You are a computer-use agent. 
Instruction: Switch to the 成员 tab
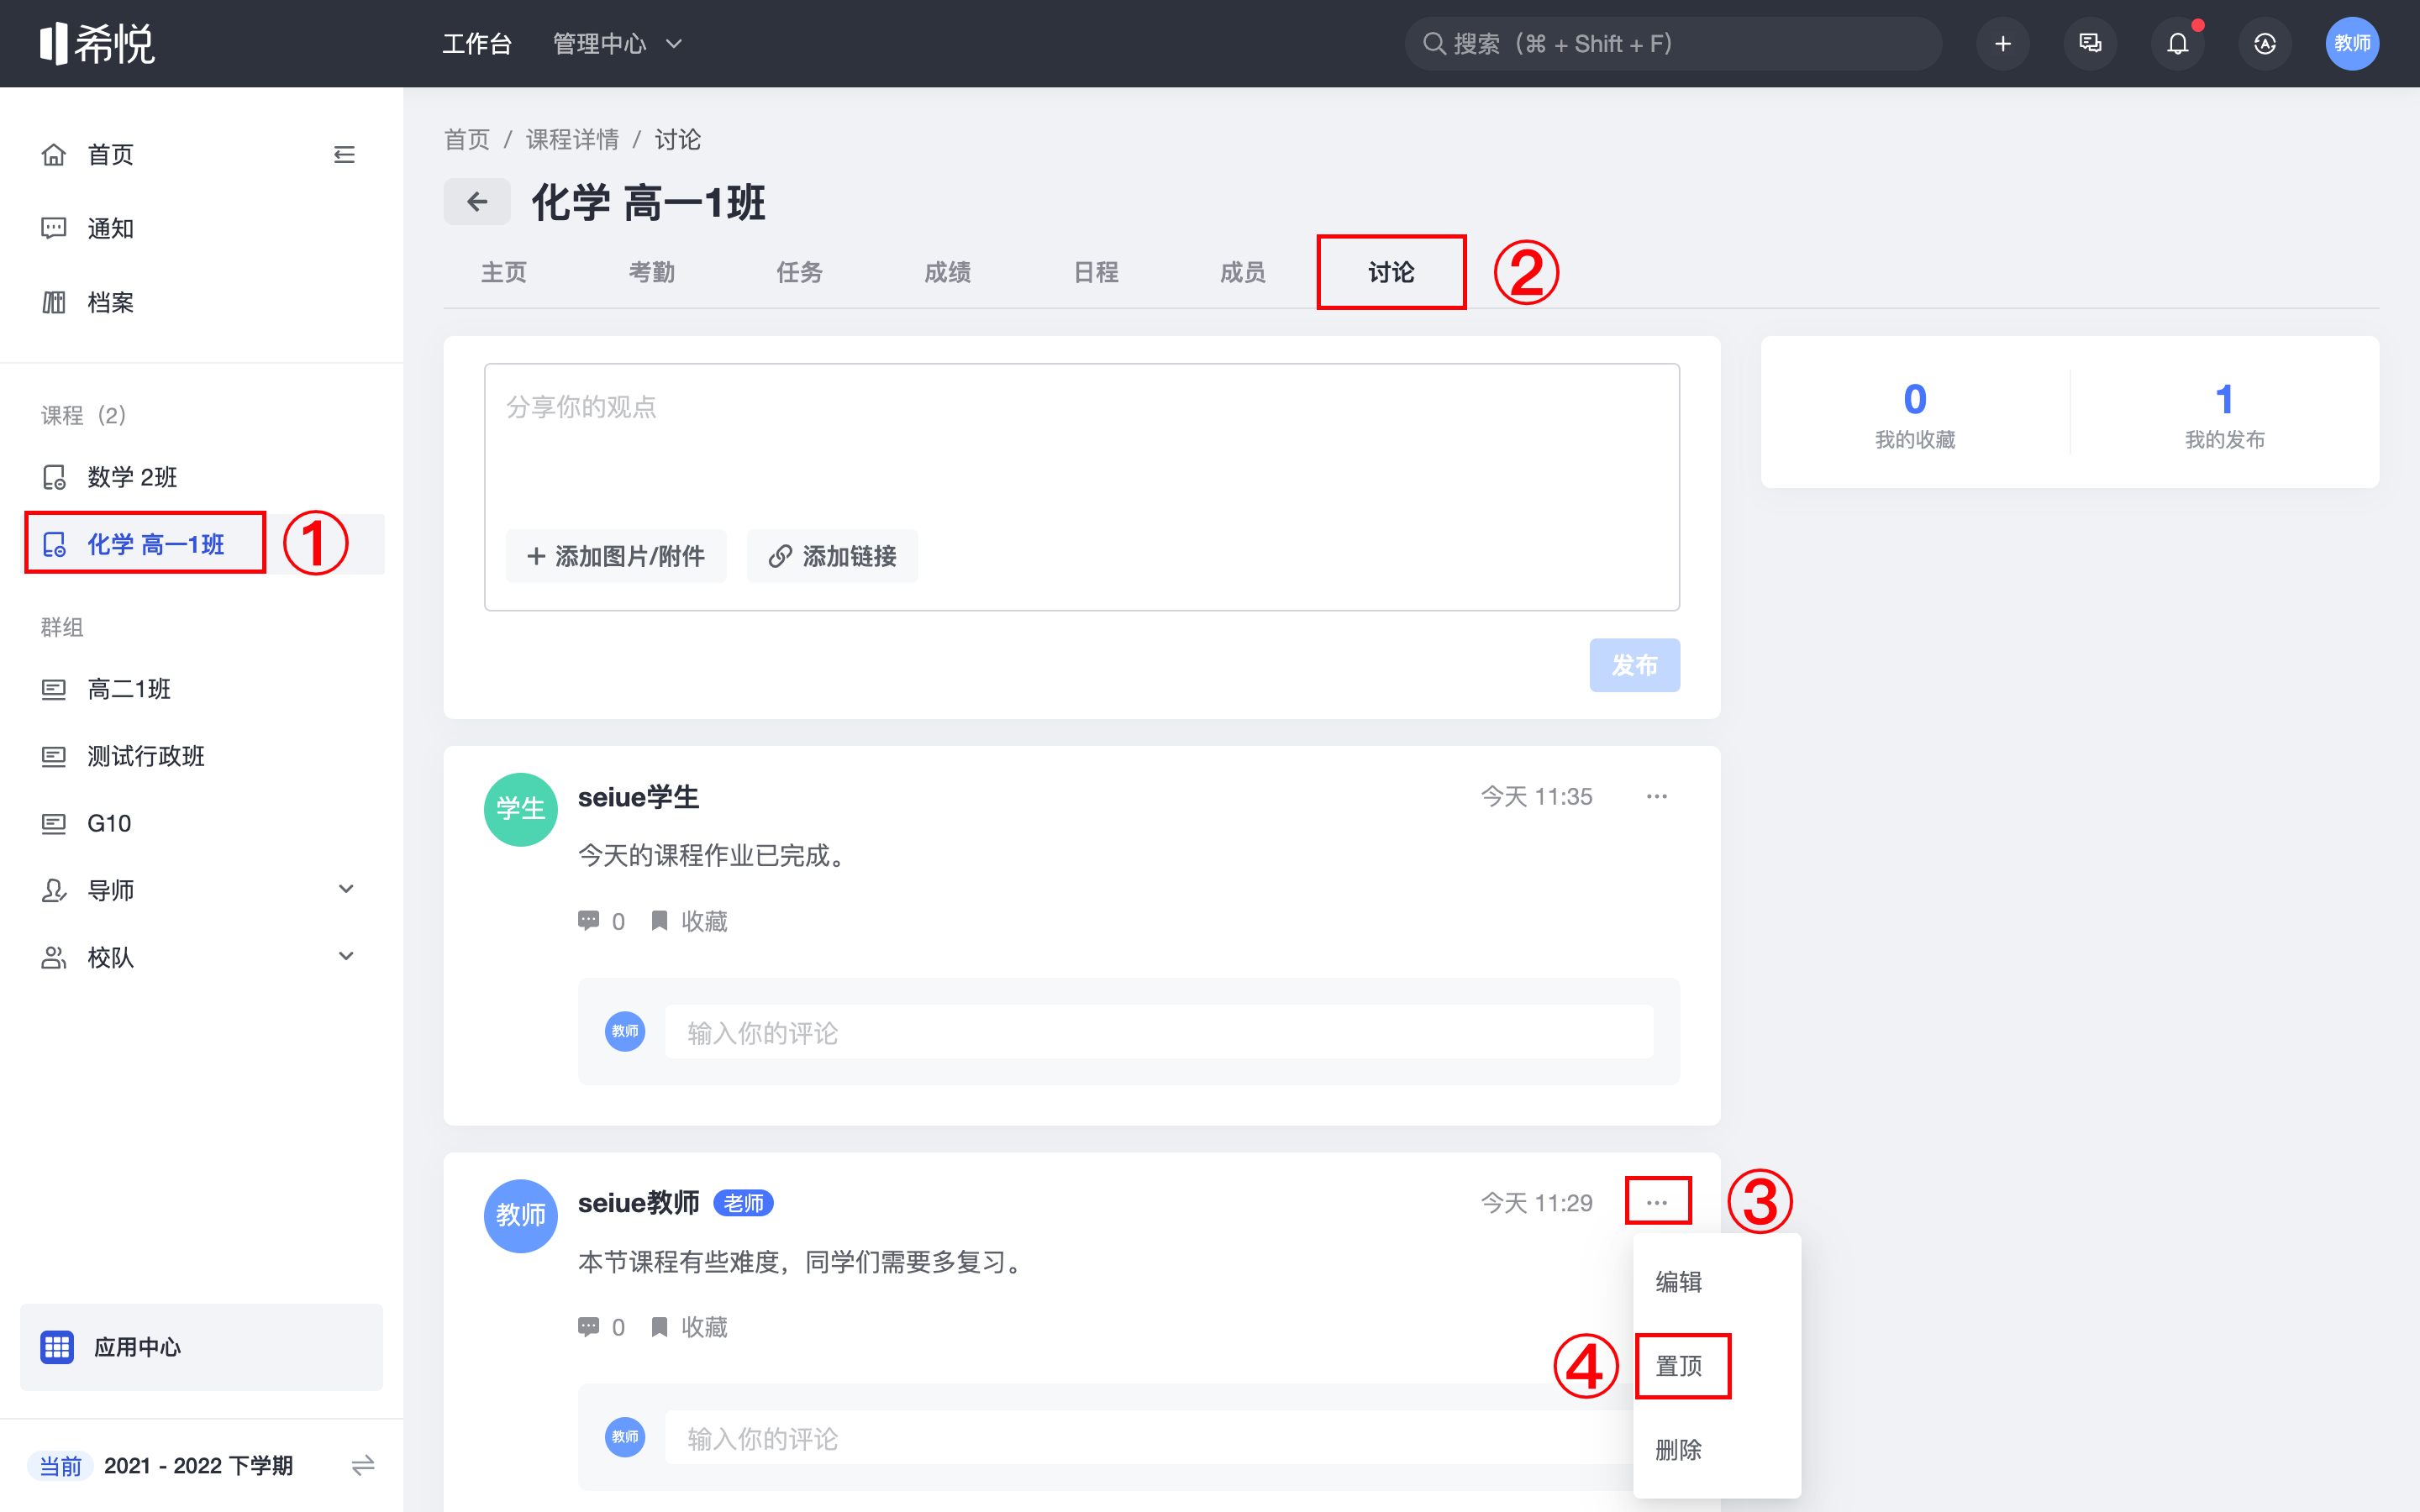tap(1243, 272)
